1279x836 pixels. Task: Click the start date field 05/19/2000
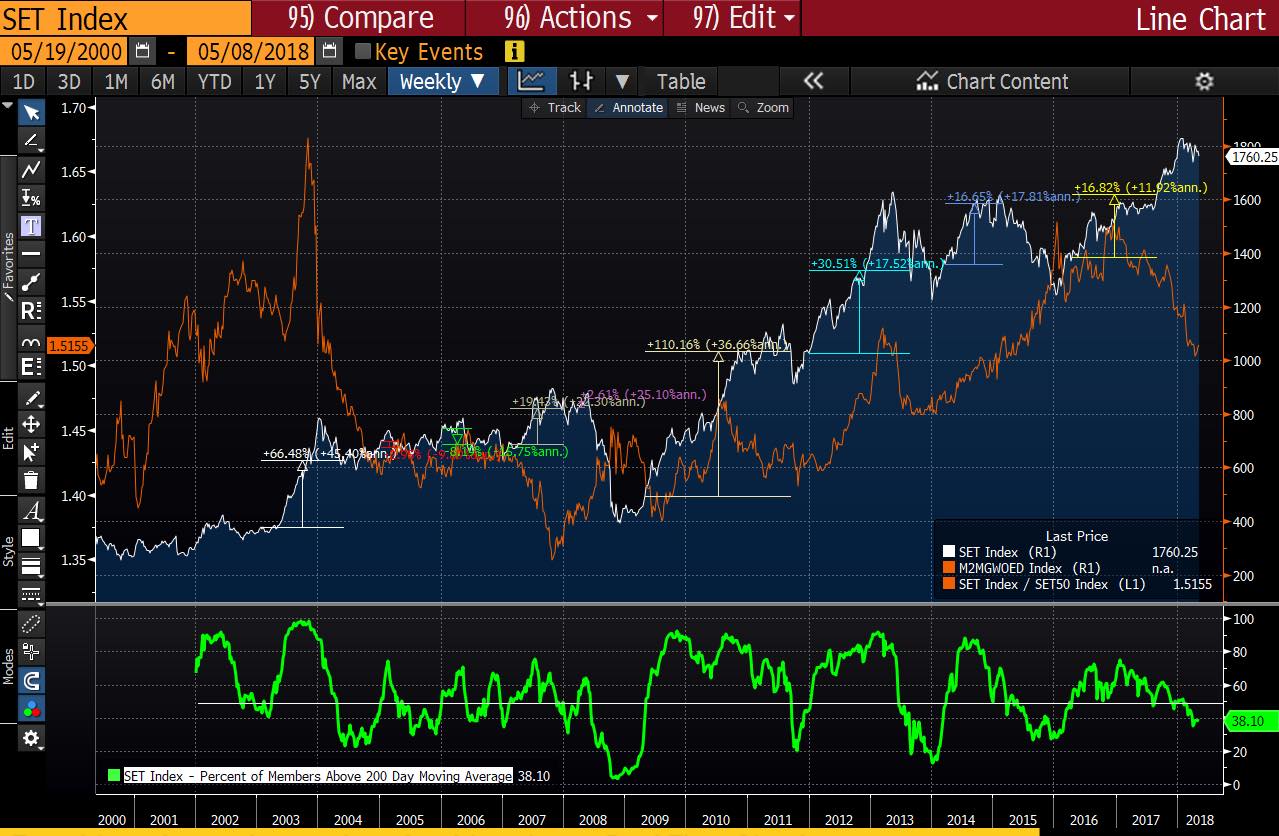[x=63, y=52]
